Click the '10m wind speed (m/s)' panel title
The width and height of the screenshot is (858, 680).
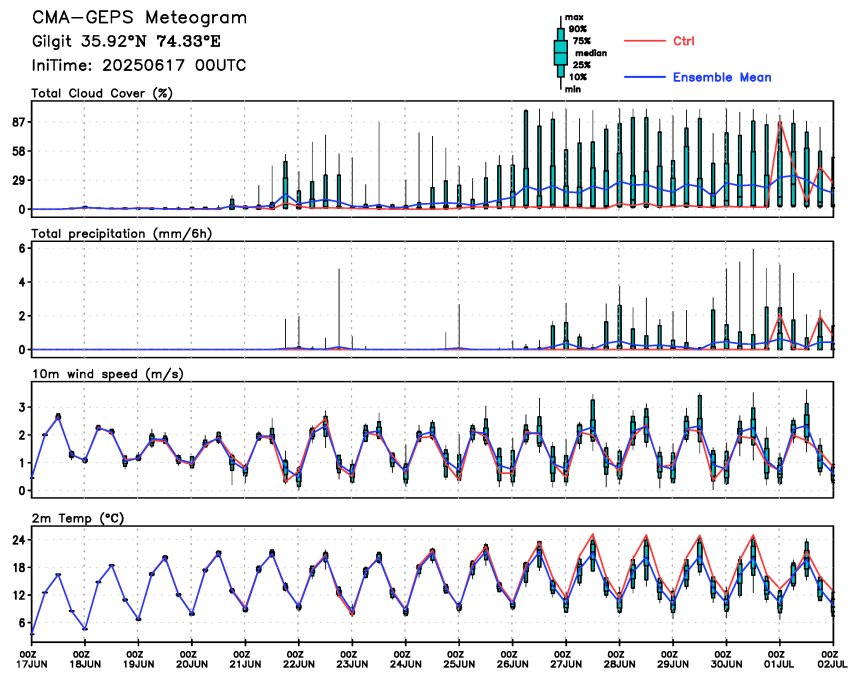[108, 374]
